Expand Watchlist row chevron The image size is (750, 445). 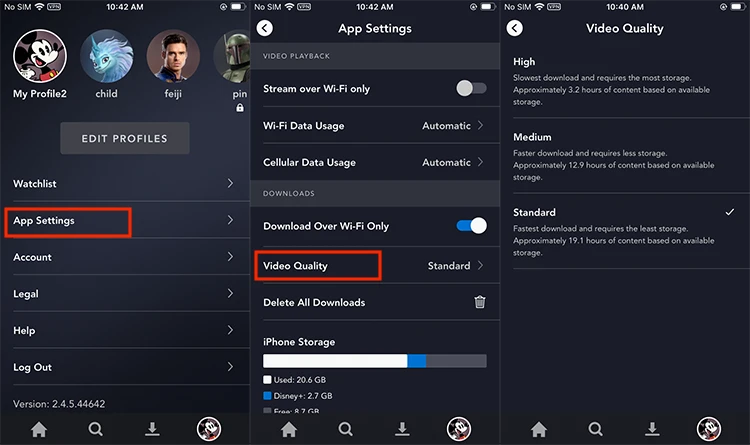[230, 183]
